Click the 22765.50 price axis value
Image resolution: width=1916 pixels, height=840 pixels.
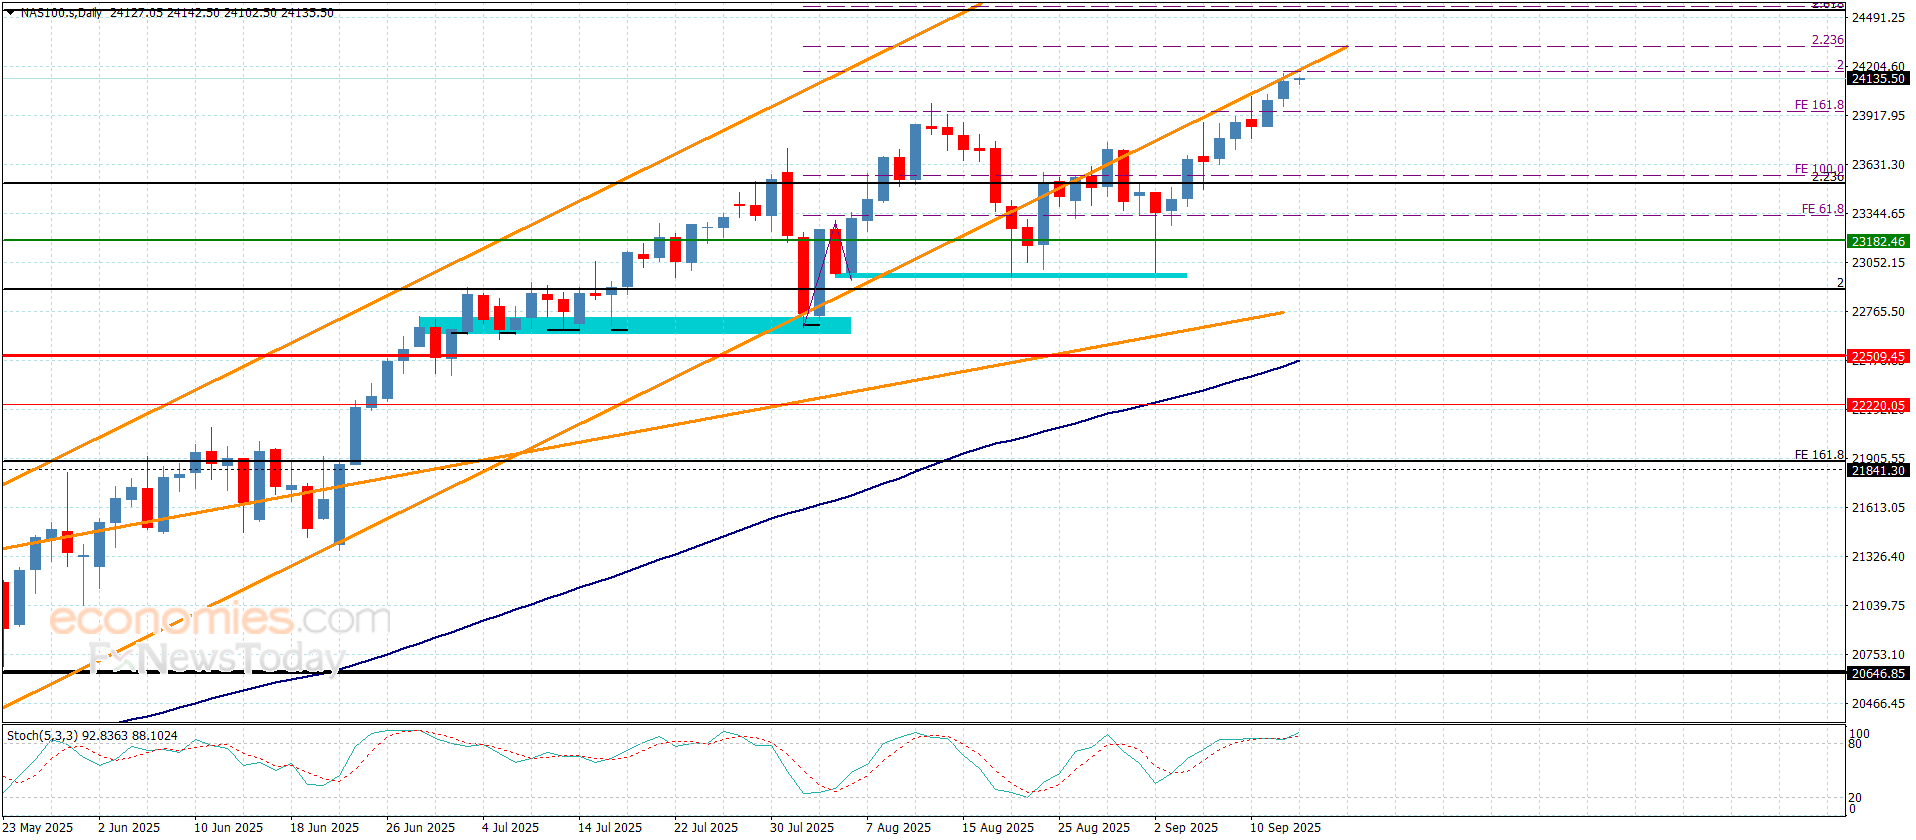click(1878, 312)
